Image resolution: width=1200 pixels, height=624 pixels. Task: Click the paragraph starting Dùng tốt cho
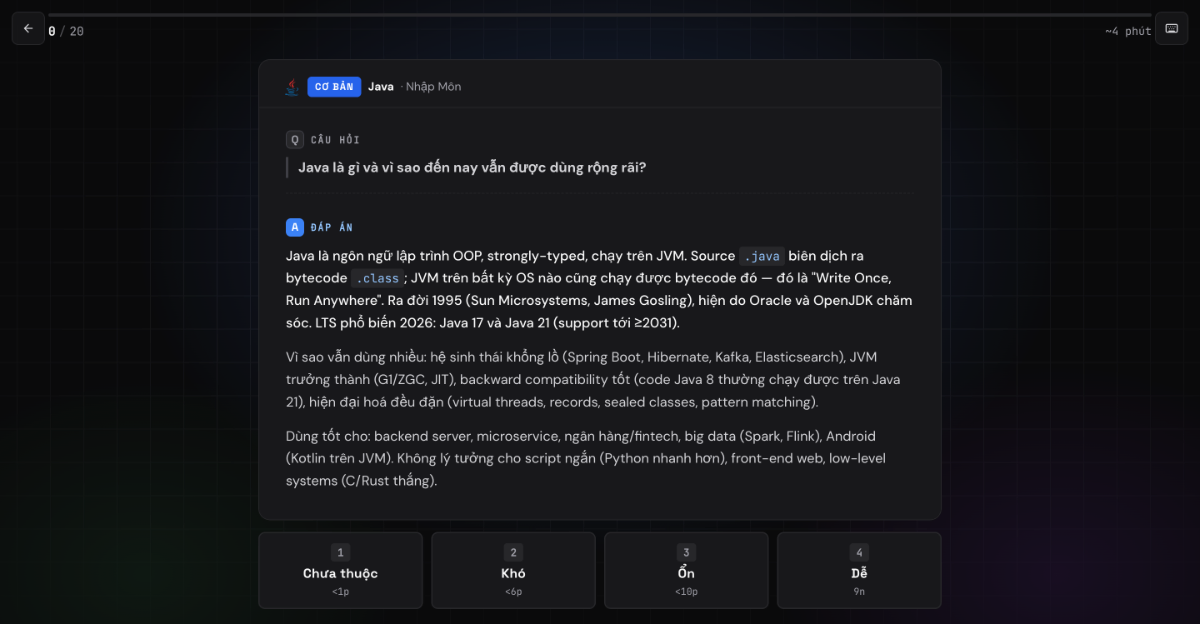(600, 458)
